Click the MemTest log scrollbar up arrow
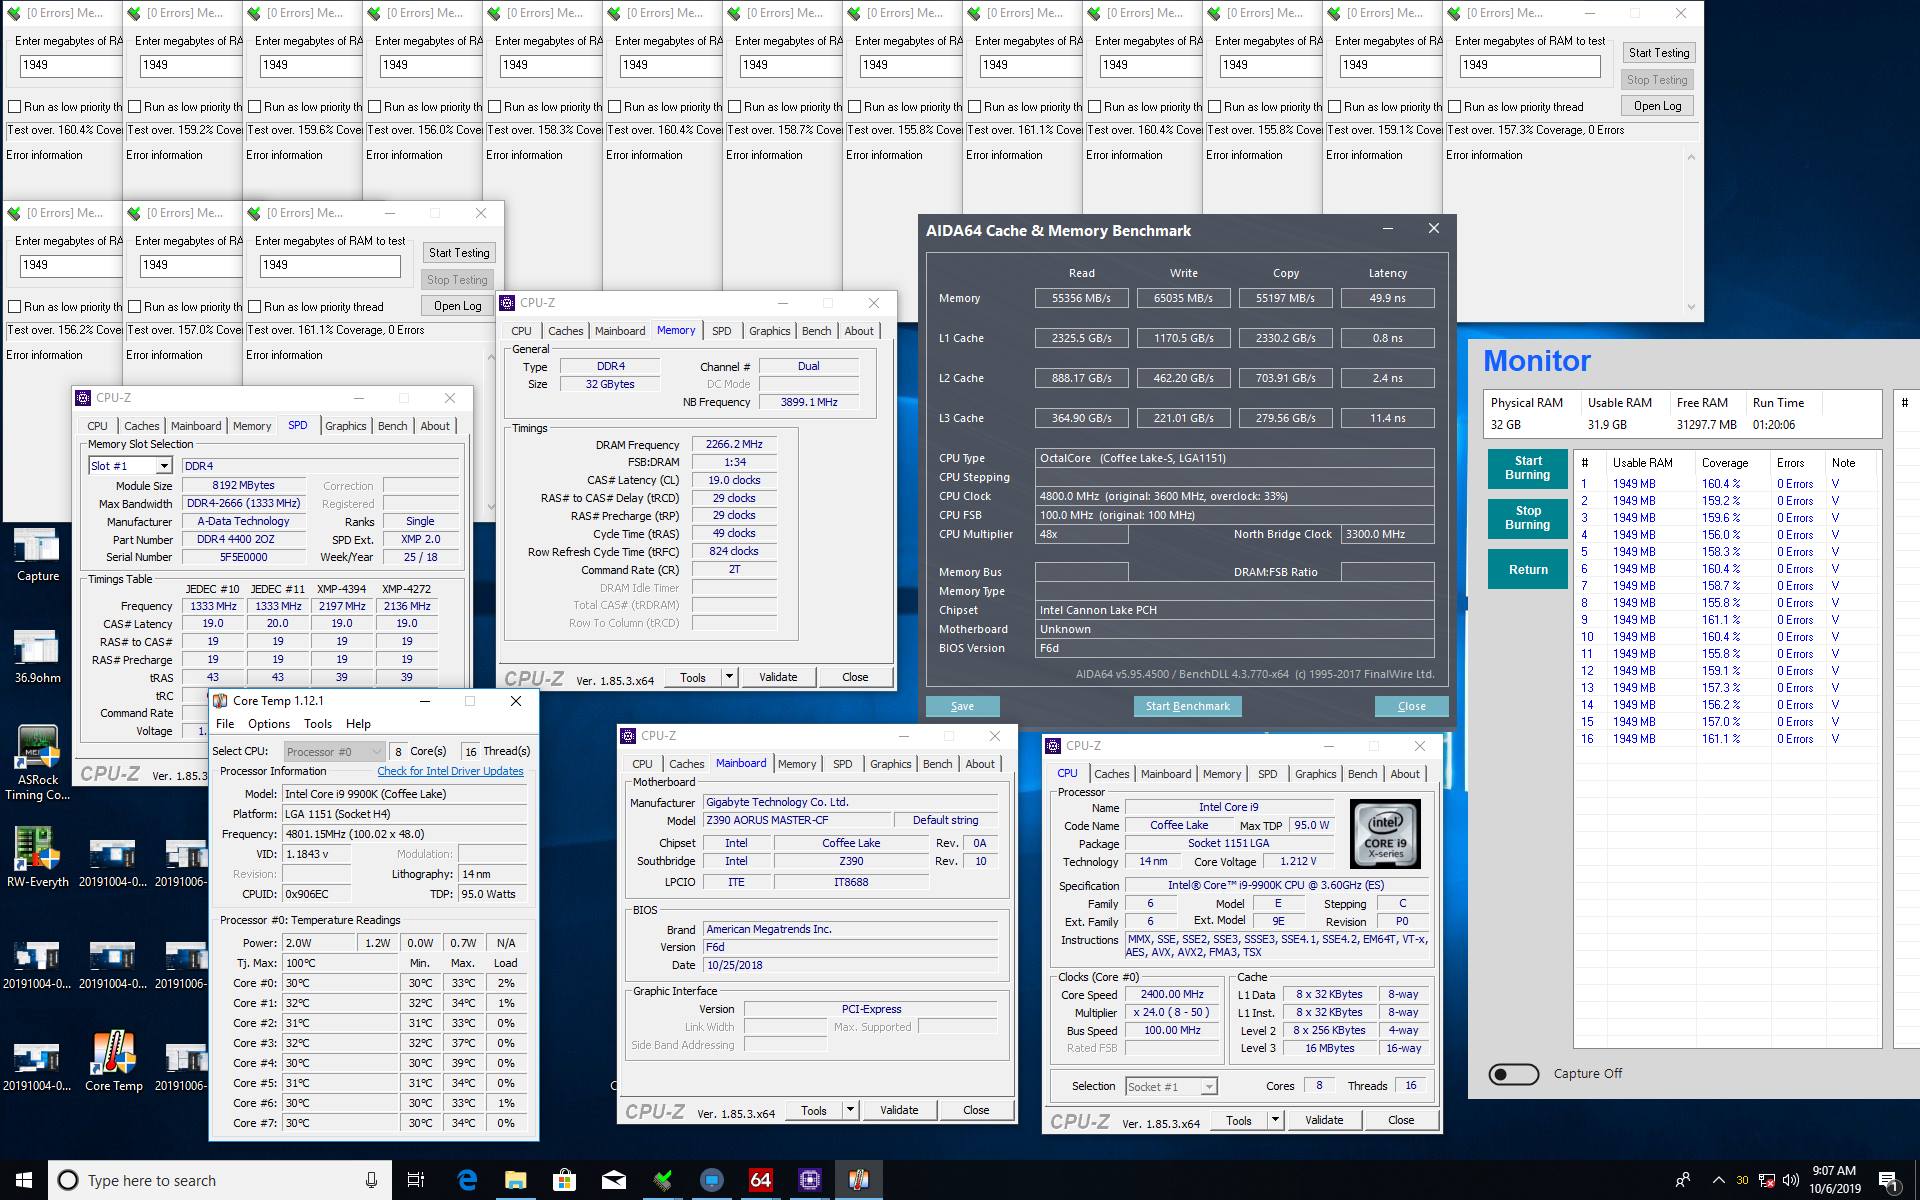The height and width of the screenshot is (1200, 1920). (x=1691, y=156)
